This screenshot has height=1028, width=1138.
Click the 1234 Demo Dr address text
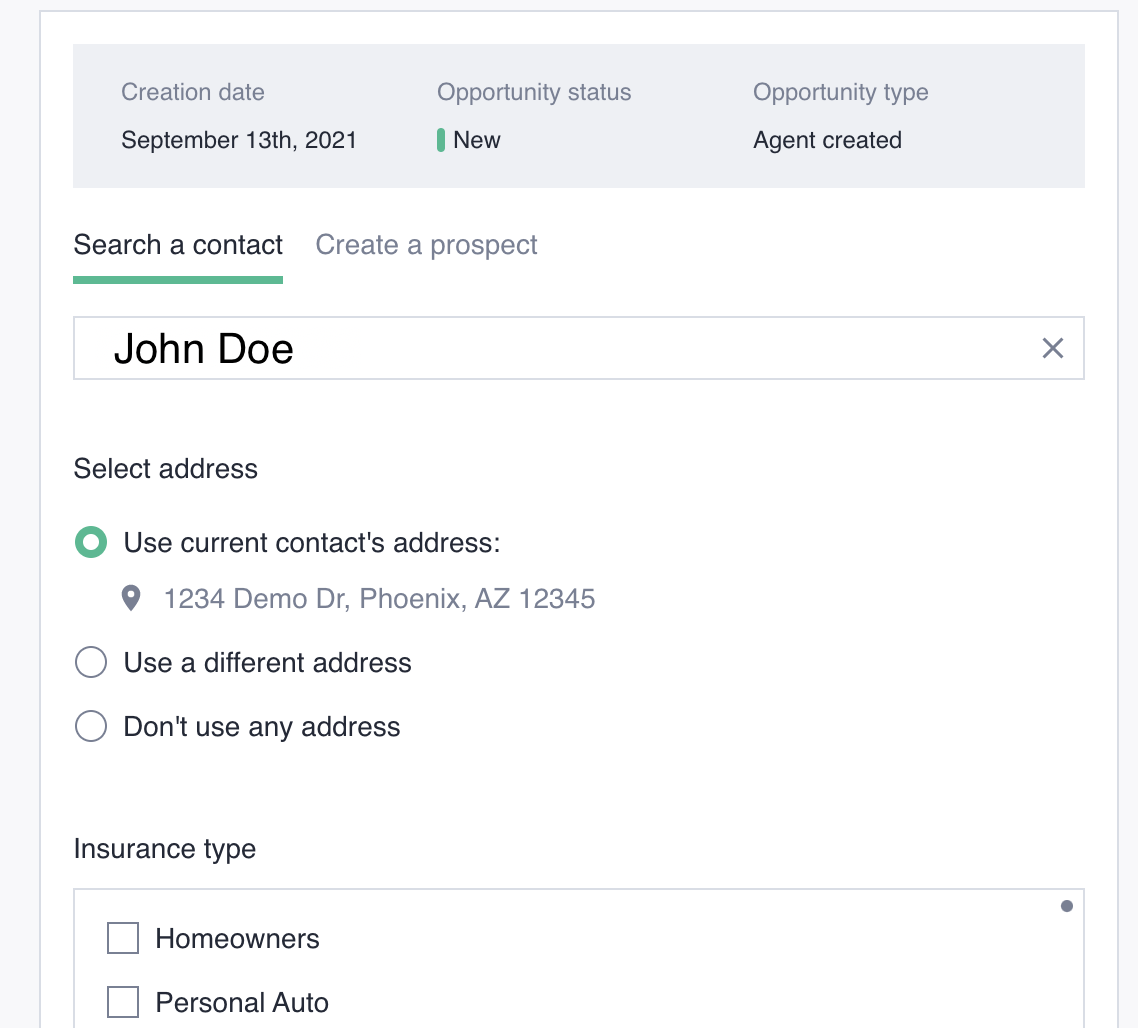[x=379, y=599]
